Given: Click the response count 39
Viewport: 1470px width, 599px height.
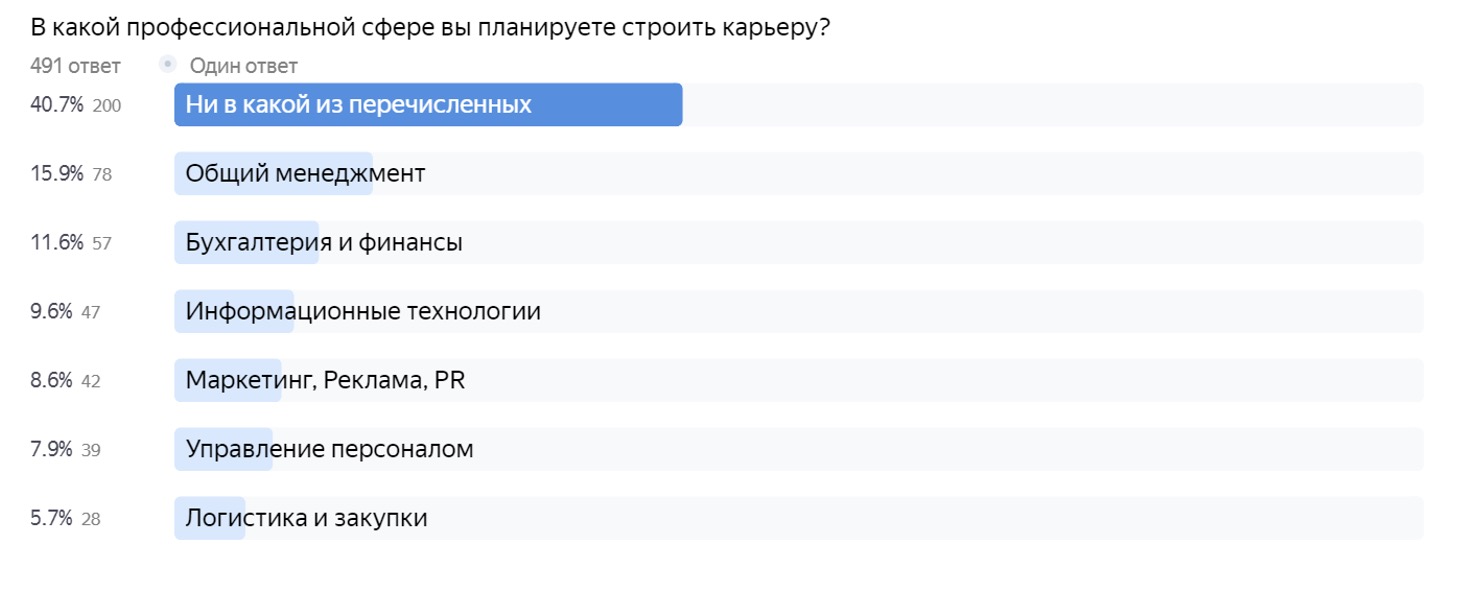Looking at the screenshot, I should coord(91,451).
